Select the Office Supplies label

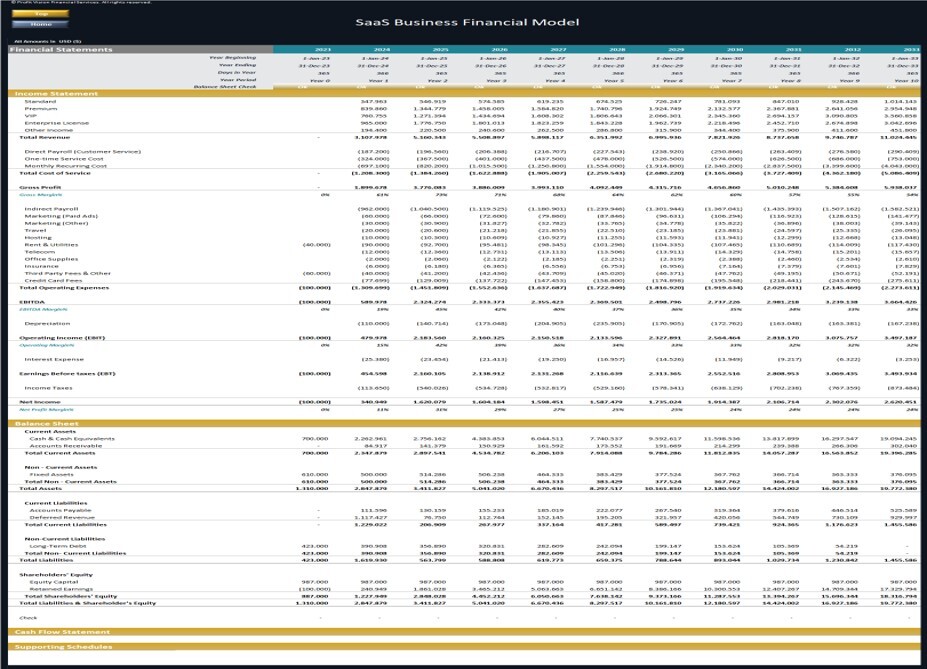51,259
